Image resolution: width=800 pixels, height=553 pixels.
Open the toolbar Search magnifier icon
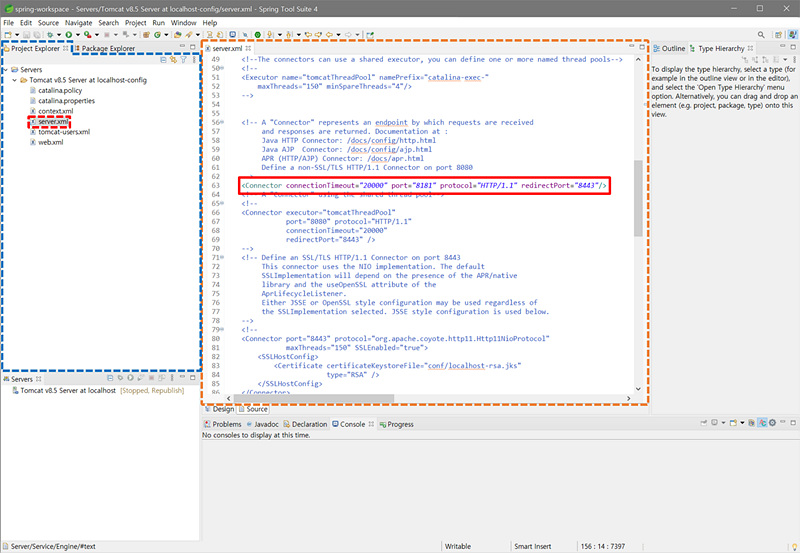click(761, 35)
